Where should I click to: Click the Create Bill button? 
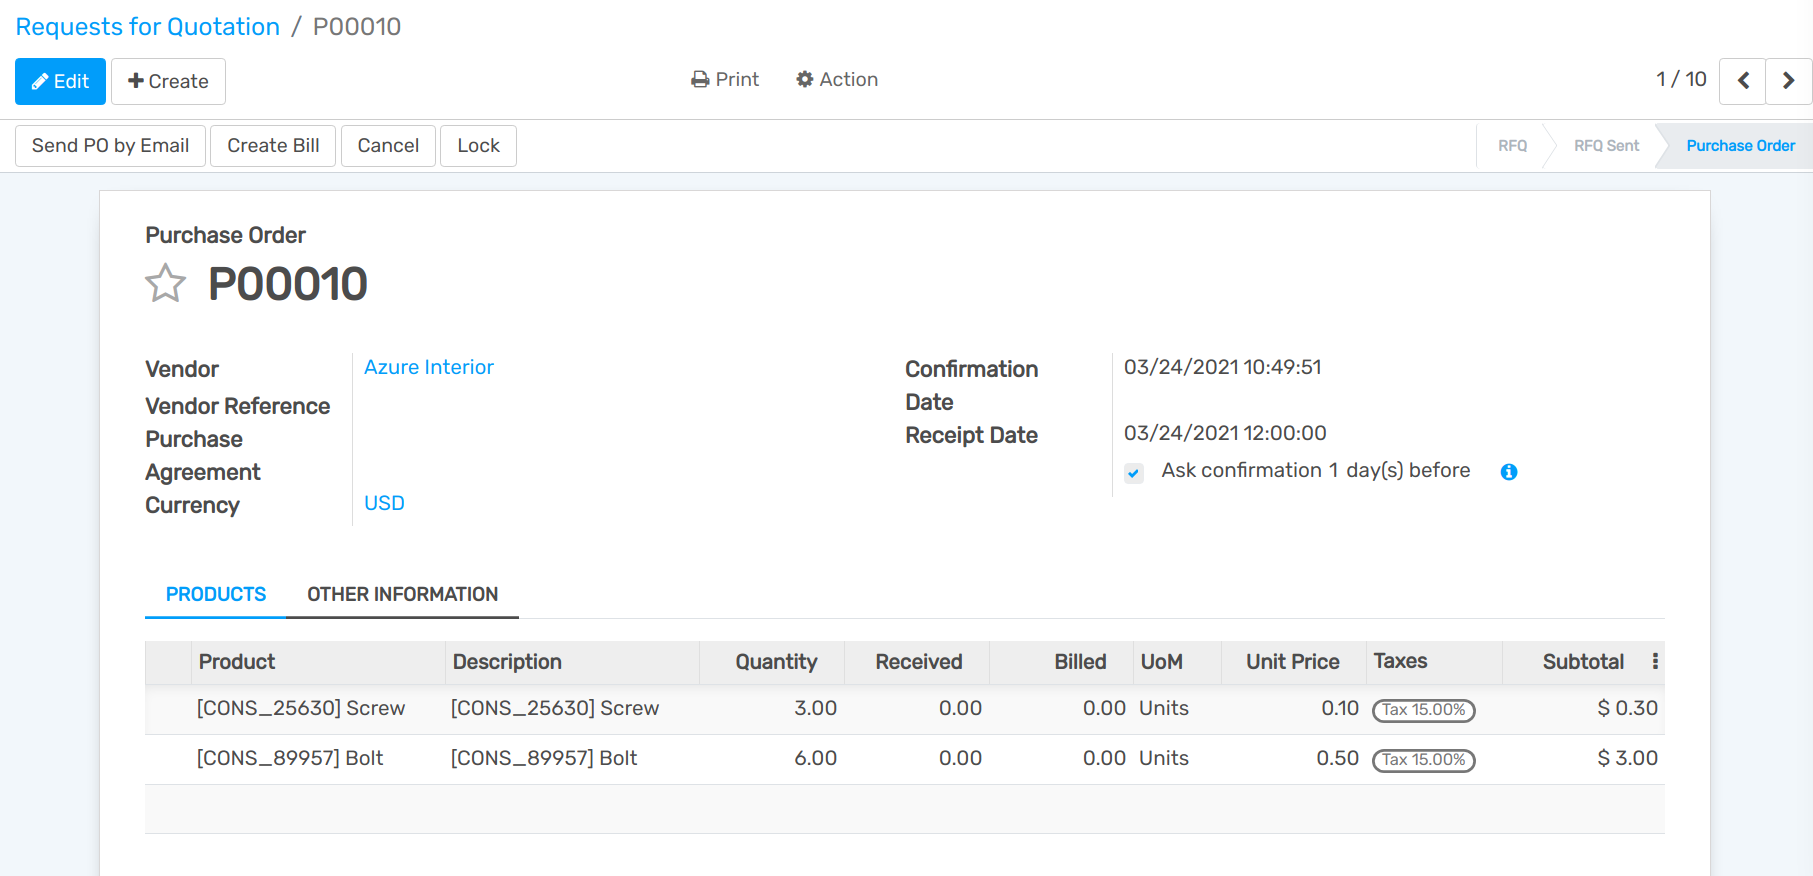pyautogui.click(x=273, y=146)
